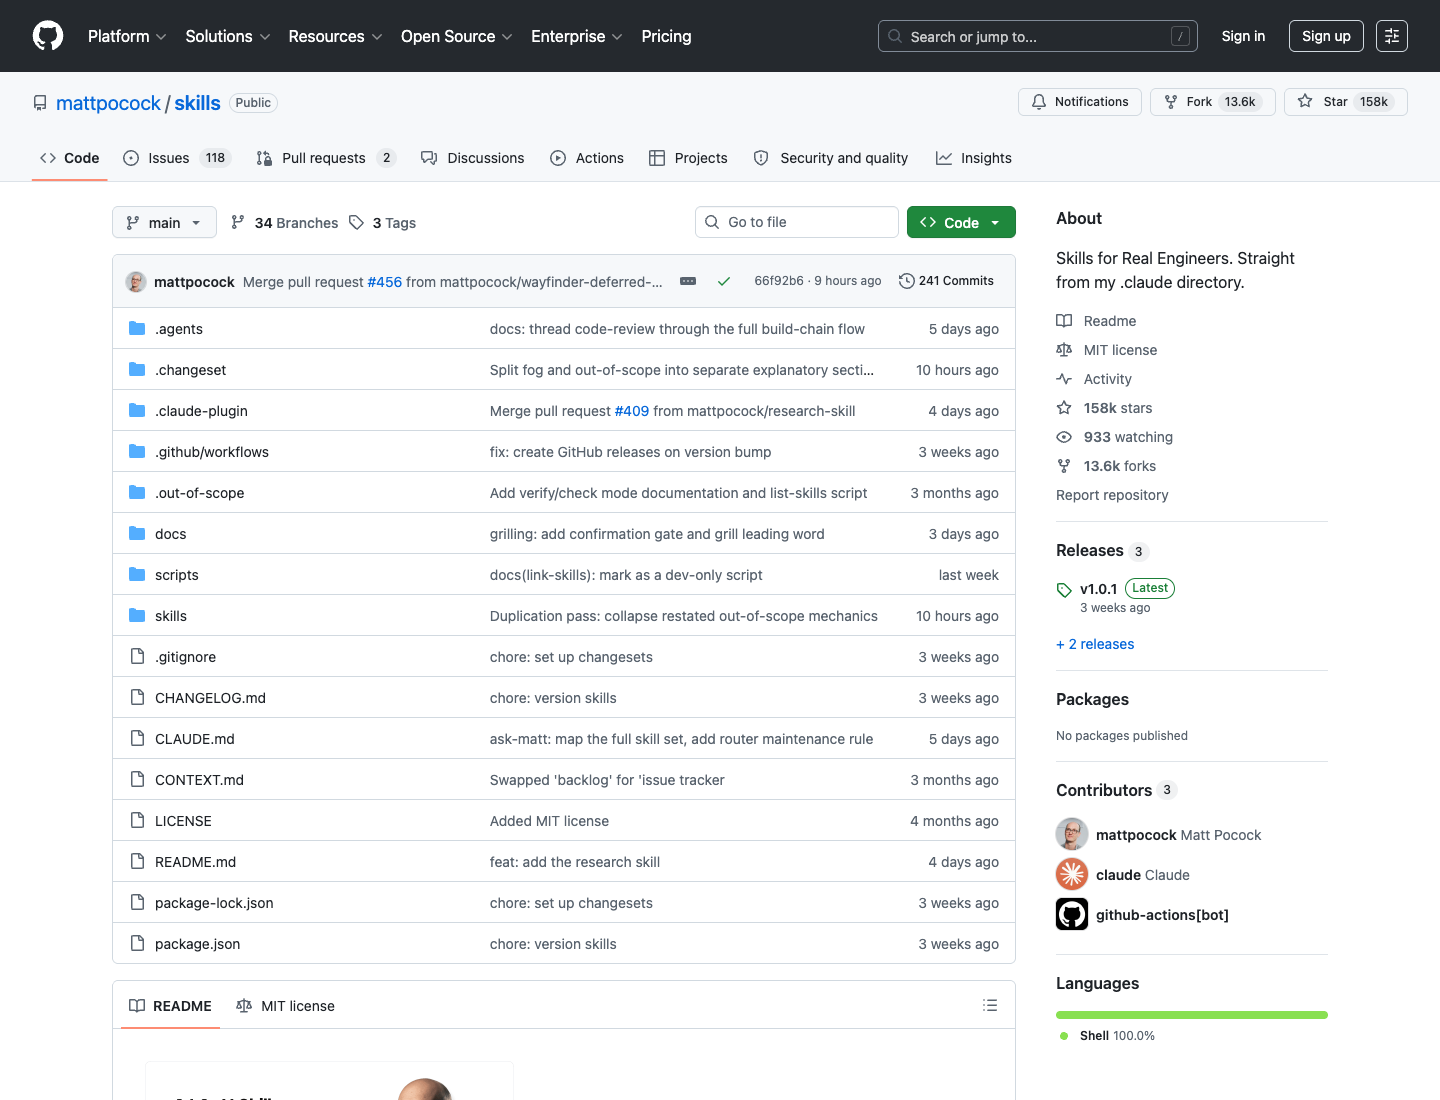Click the package.json file icon
Image resolution: width=1440 pixels, height=1100 pixels.
click(137, 944)
